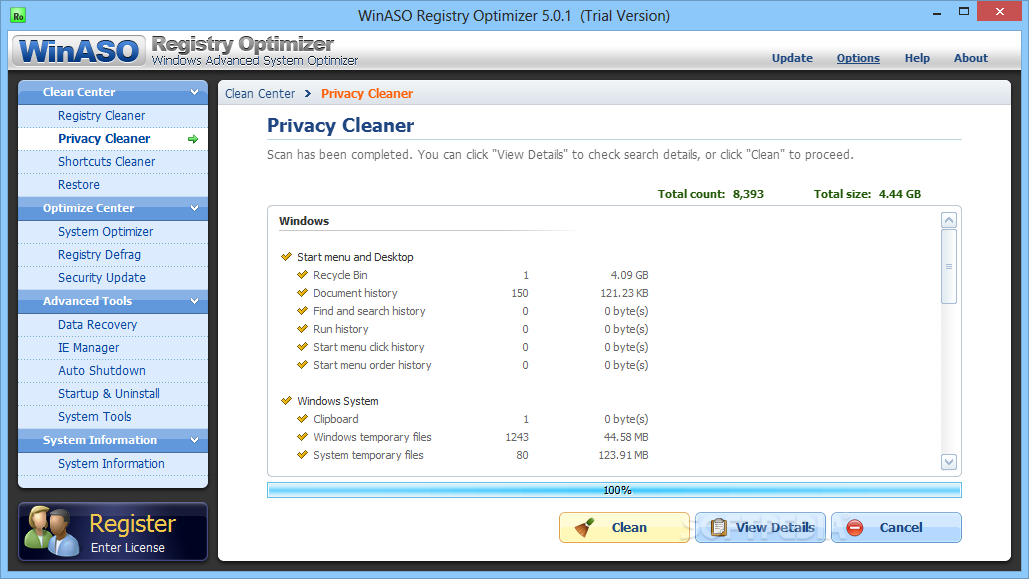1029x579 pixels.
Task: Collapse the Advanced Tools section
Action: (x=194, y=301)
